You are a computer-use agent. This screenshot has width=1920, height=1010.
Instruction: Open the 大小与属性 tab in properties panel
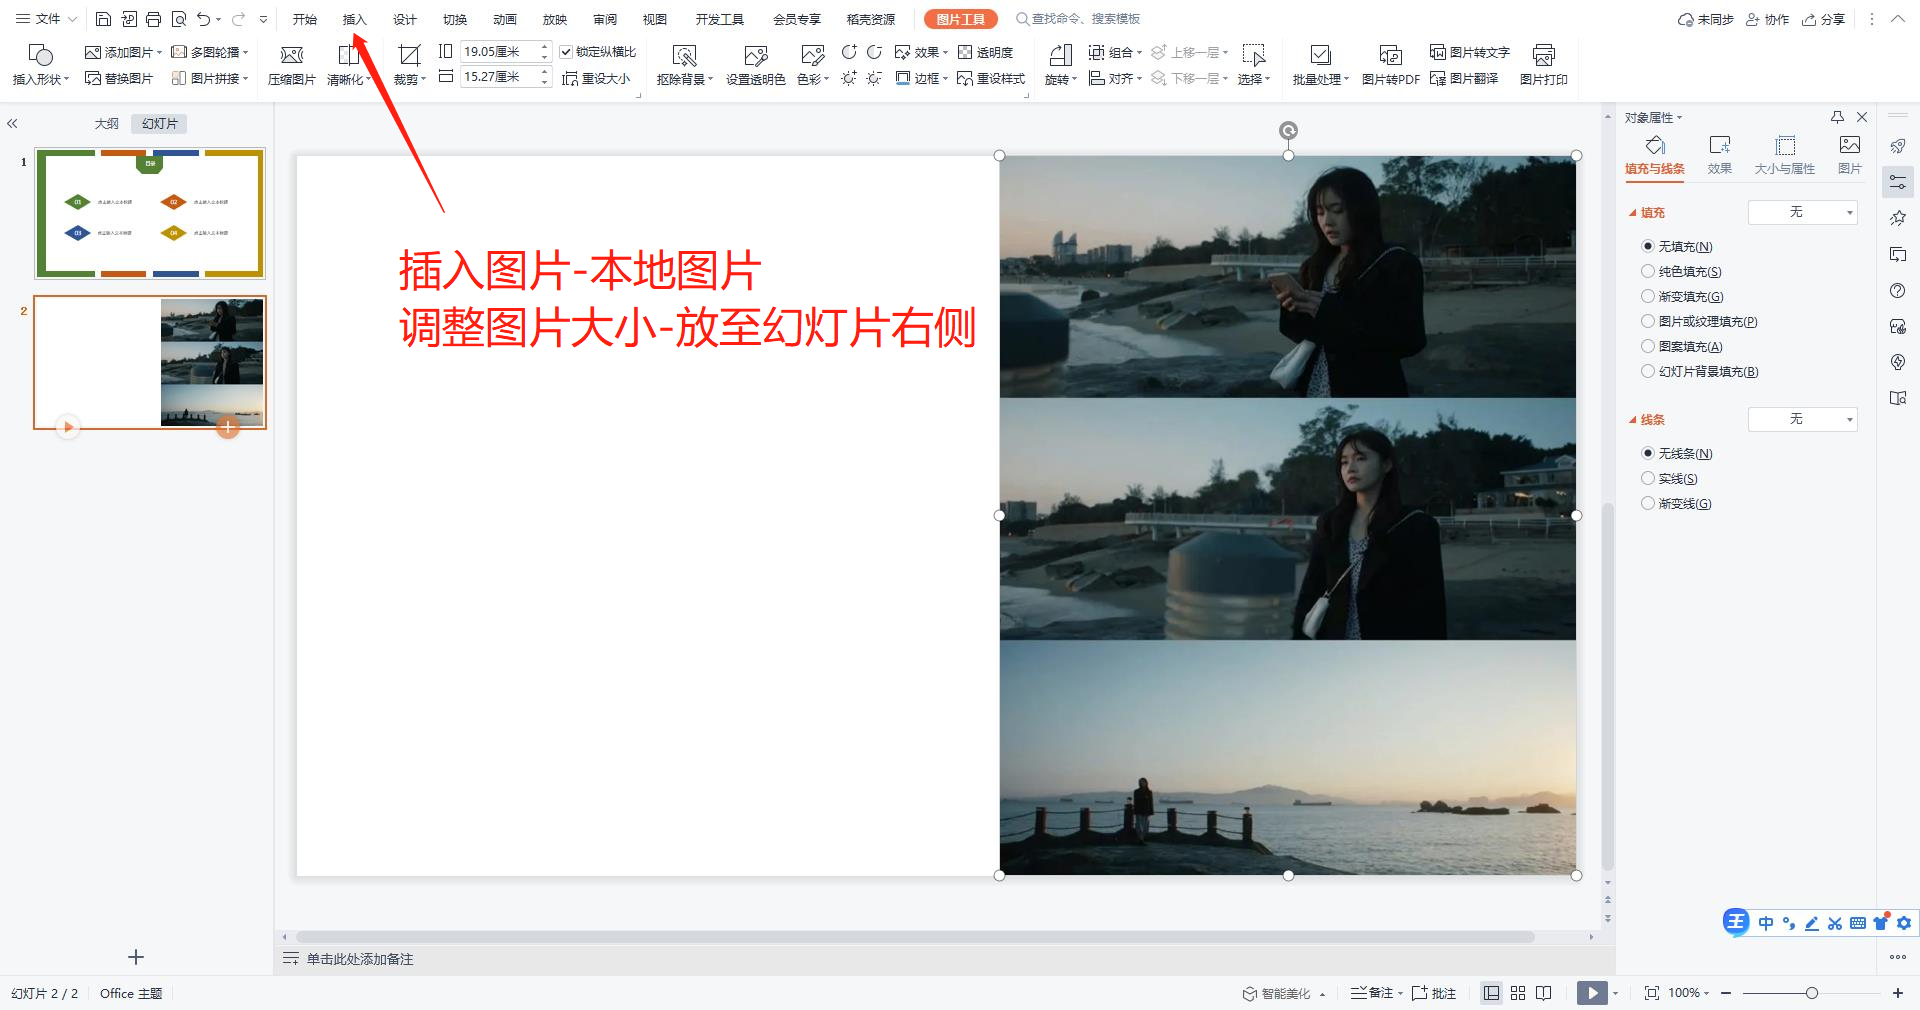1784,155
